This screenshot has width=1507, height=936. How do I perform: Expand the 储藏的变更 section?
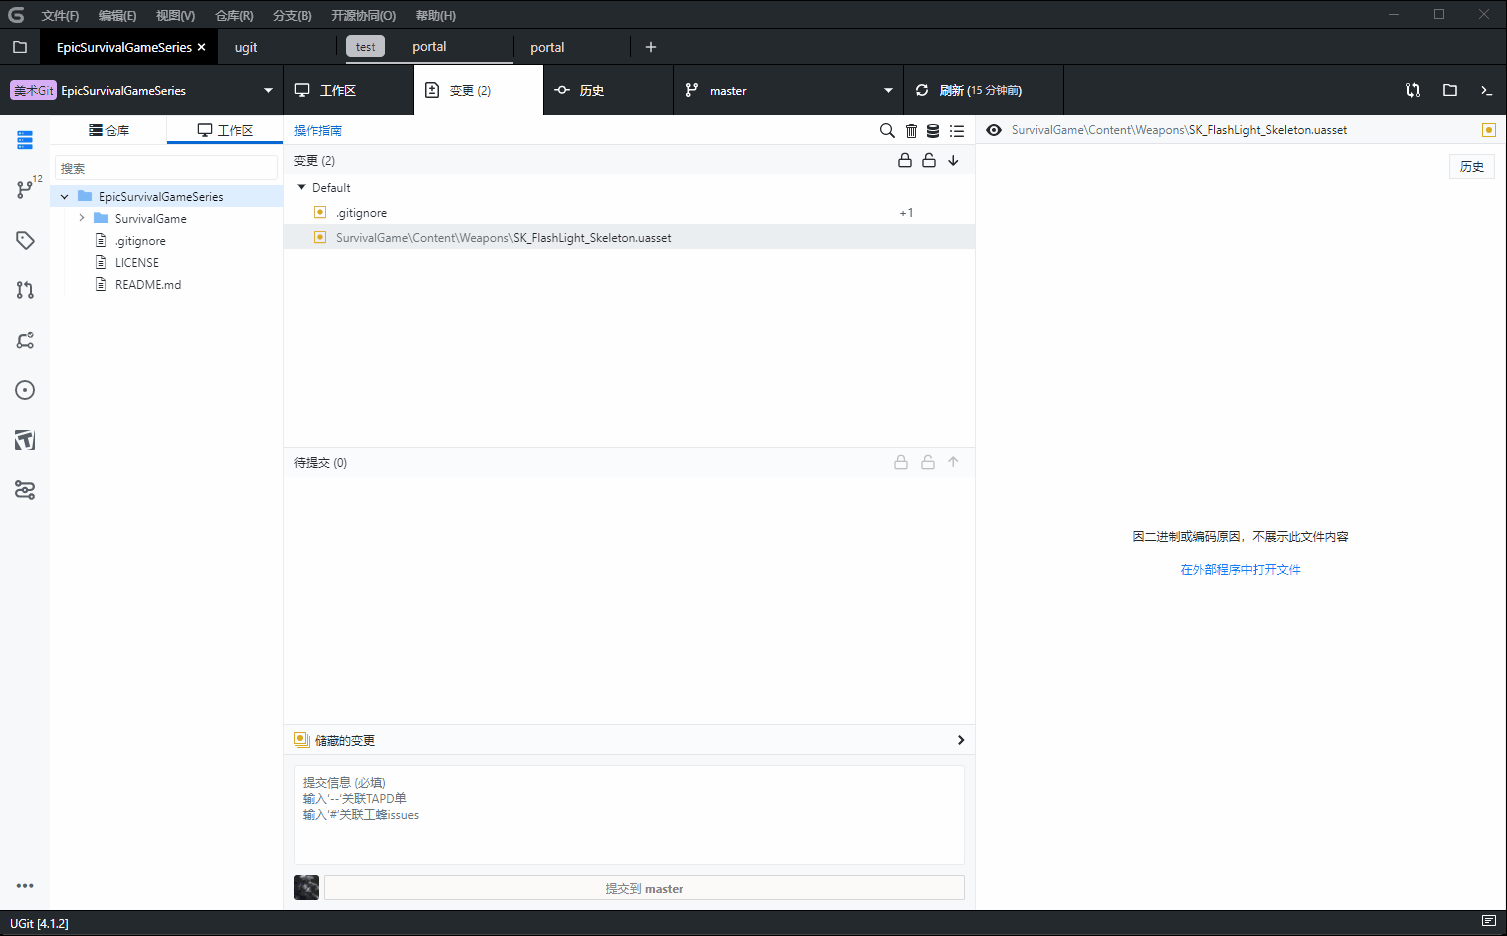click(x=959, y=740)
